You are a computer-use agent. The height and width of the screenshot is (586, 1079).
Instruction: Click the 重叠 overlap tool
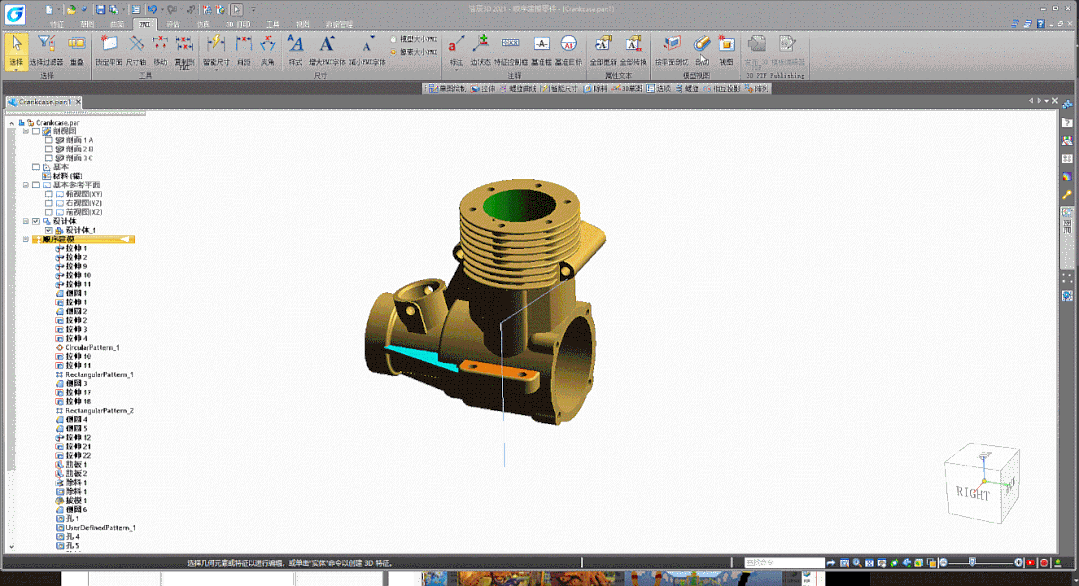pyautogui.click(x=76, y=50)
